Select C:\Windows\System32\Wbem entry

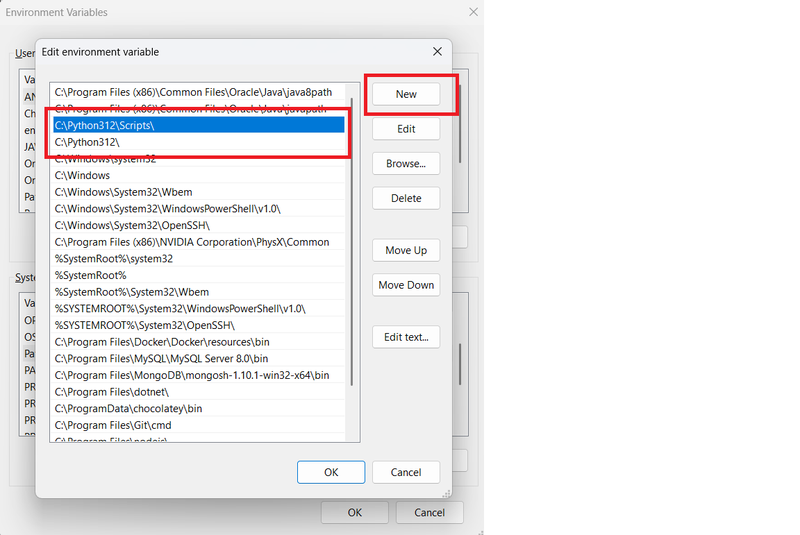point(199,192)
